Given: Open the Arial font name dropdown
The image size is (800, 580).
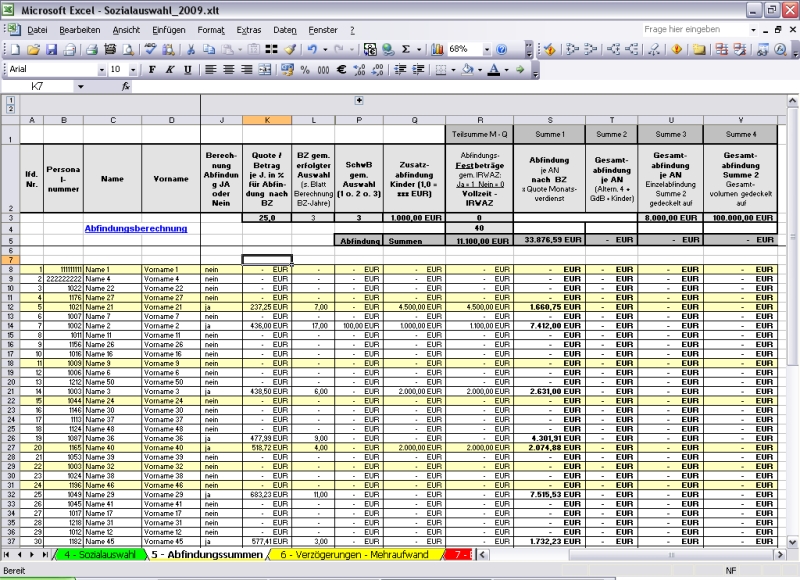Looking at the screenshot, I should 102,69.
